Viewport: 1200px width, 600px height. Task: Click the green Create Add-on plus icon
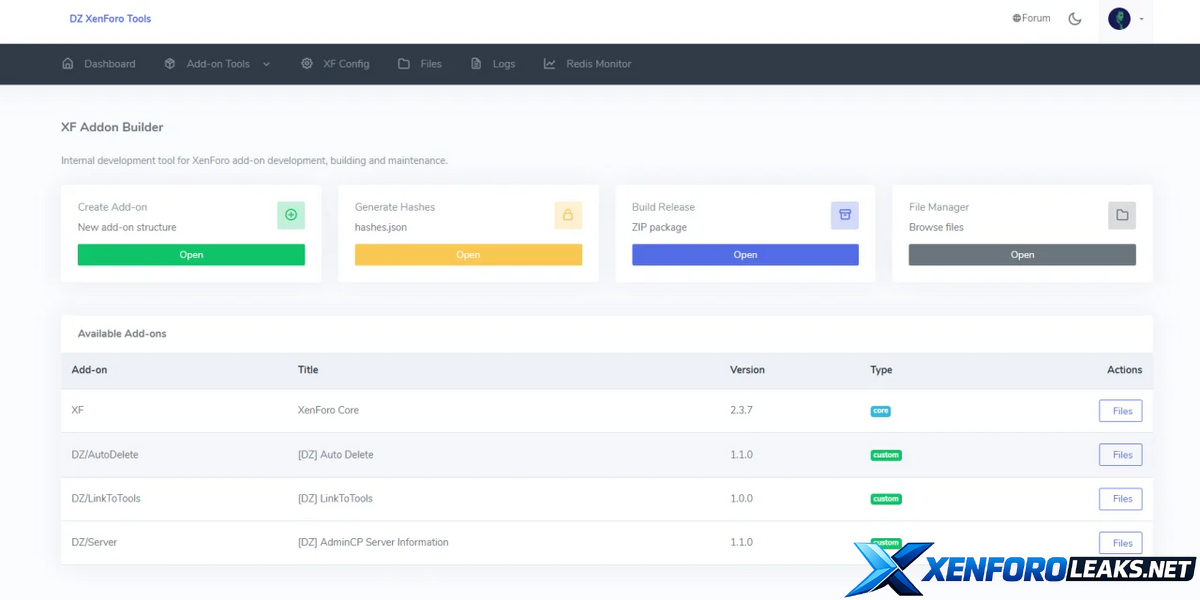[291, 215]
